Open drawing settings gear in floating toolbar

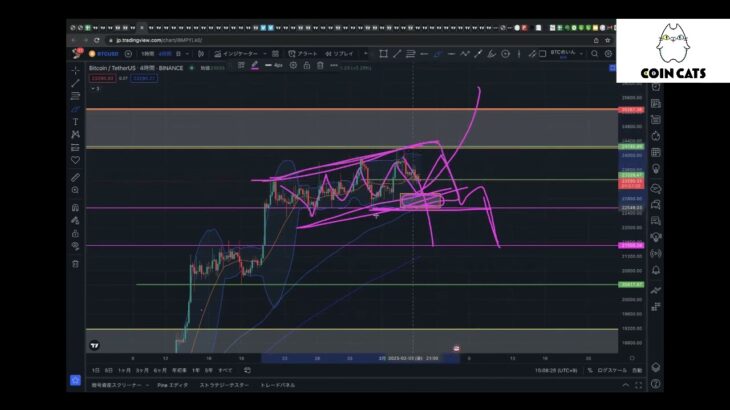pyautogui.click(x=293, y=66)
